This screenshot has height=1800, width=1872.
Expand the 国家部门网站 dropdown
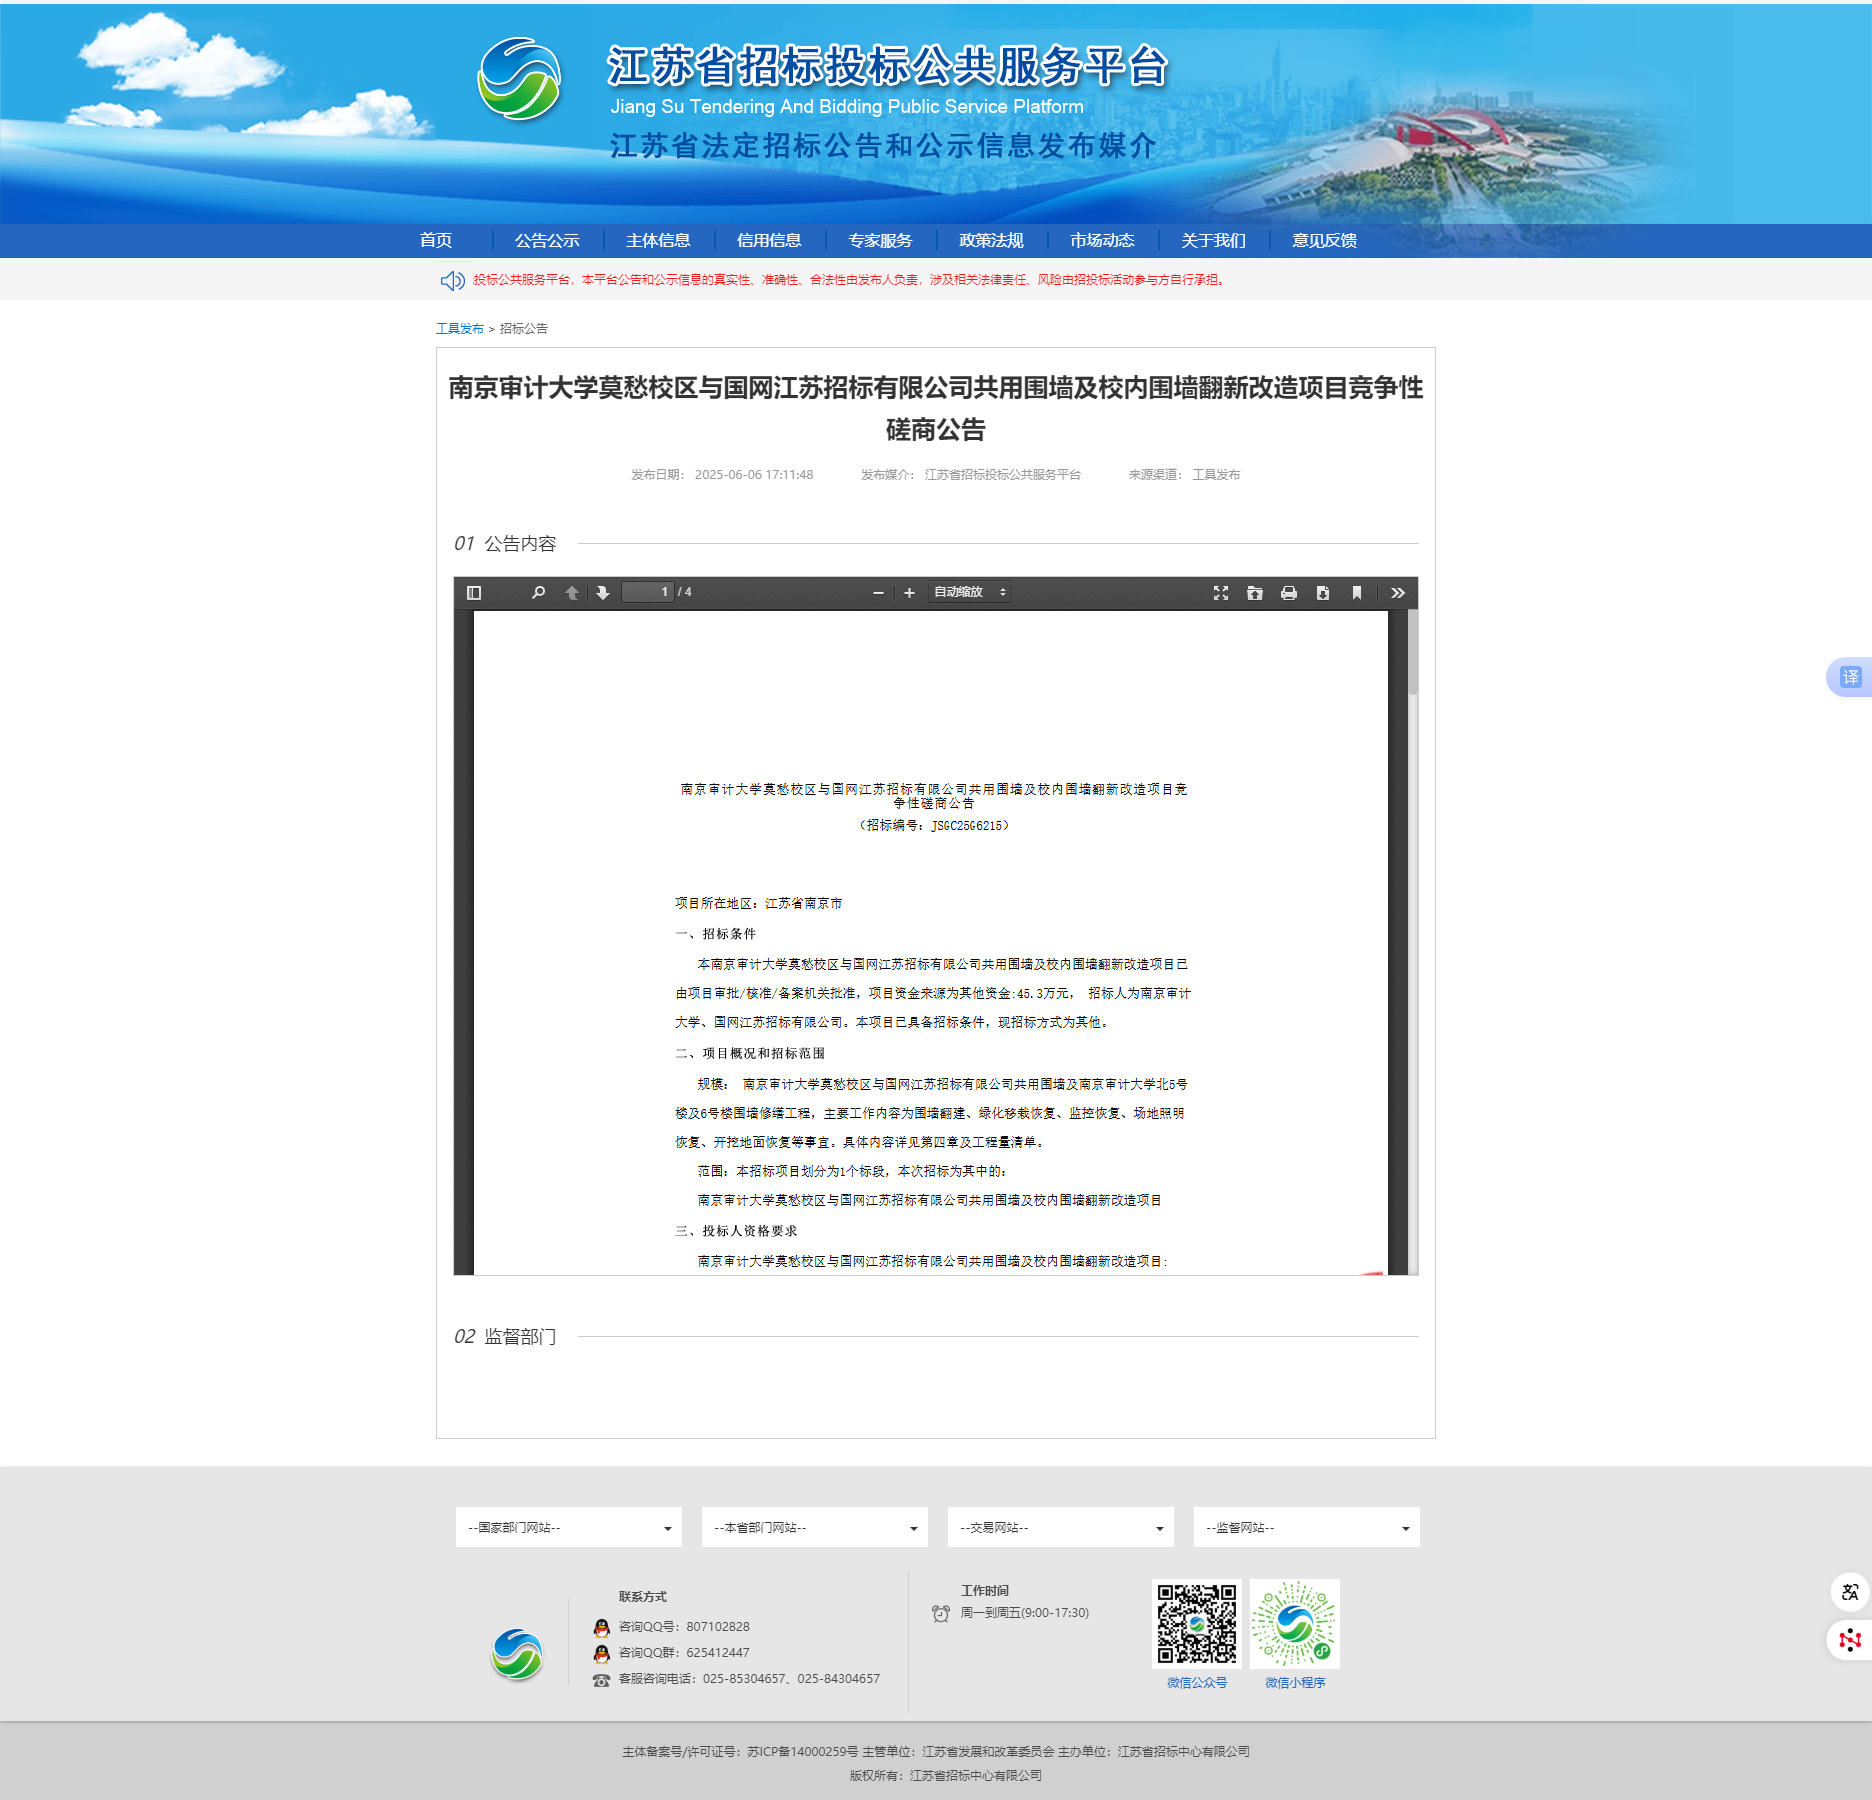pyautogui.click(x=569, y=1527)
